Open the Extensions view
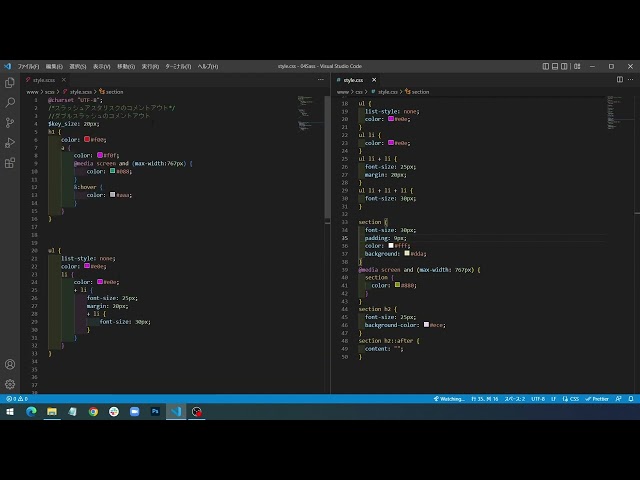 pyautogui.click(x=10, y=163)
